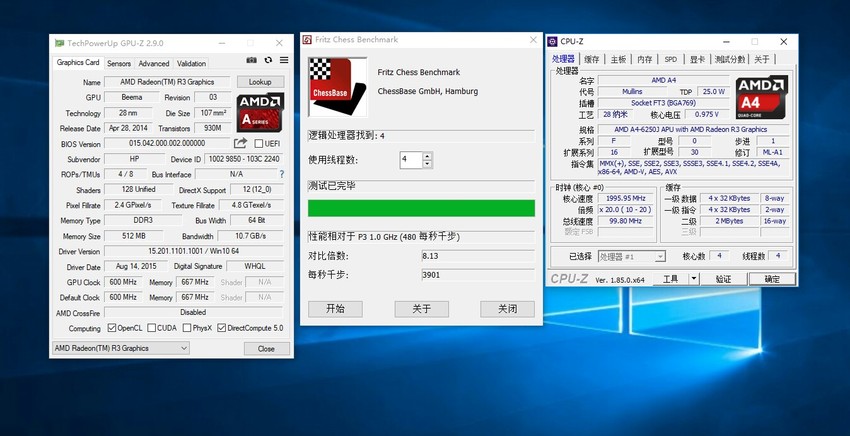Click the Driver Version field
850x436 pixels.
(194, 251)
